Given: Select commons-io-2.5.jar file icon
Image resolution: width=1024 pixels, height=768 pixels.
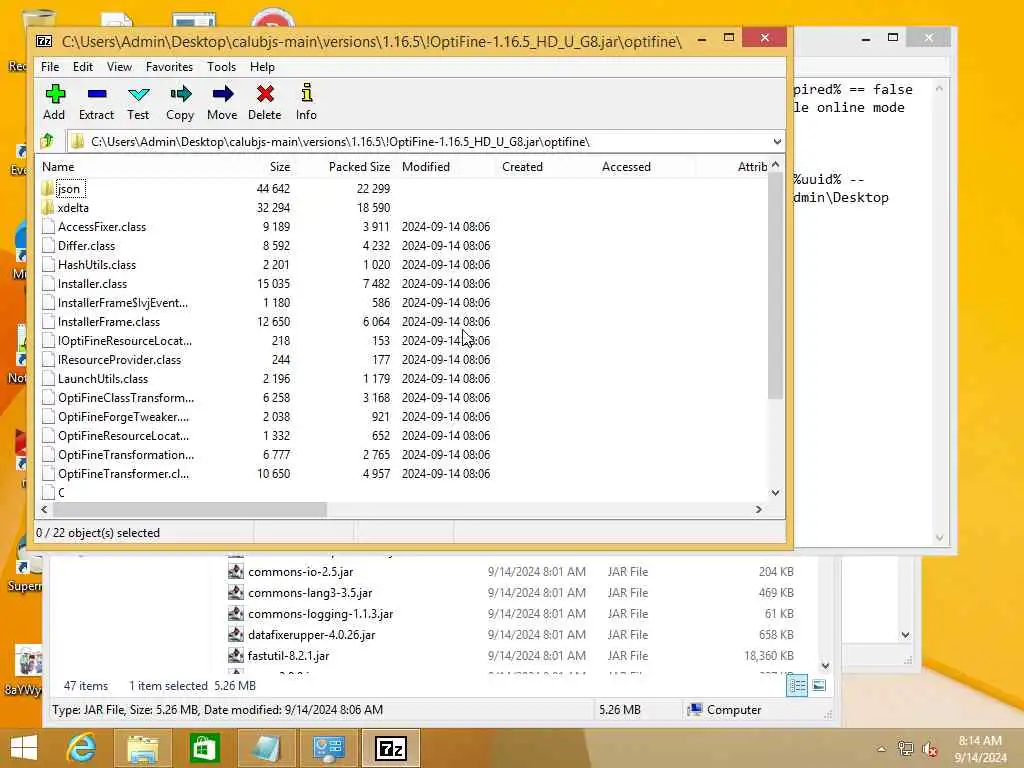Looking at the screenshot, I should pyautogui.click(x=236, y=572).
